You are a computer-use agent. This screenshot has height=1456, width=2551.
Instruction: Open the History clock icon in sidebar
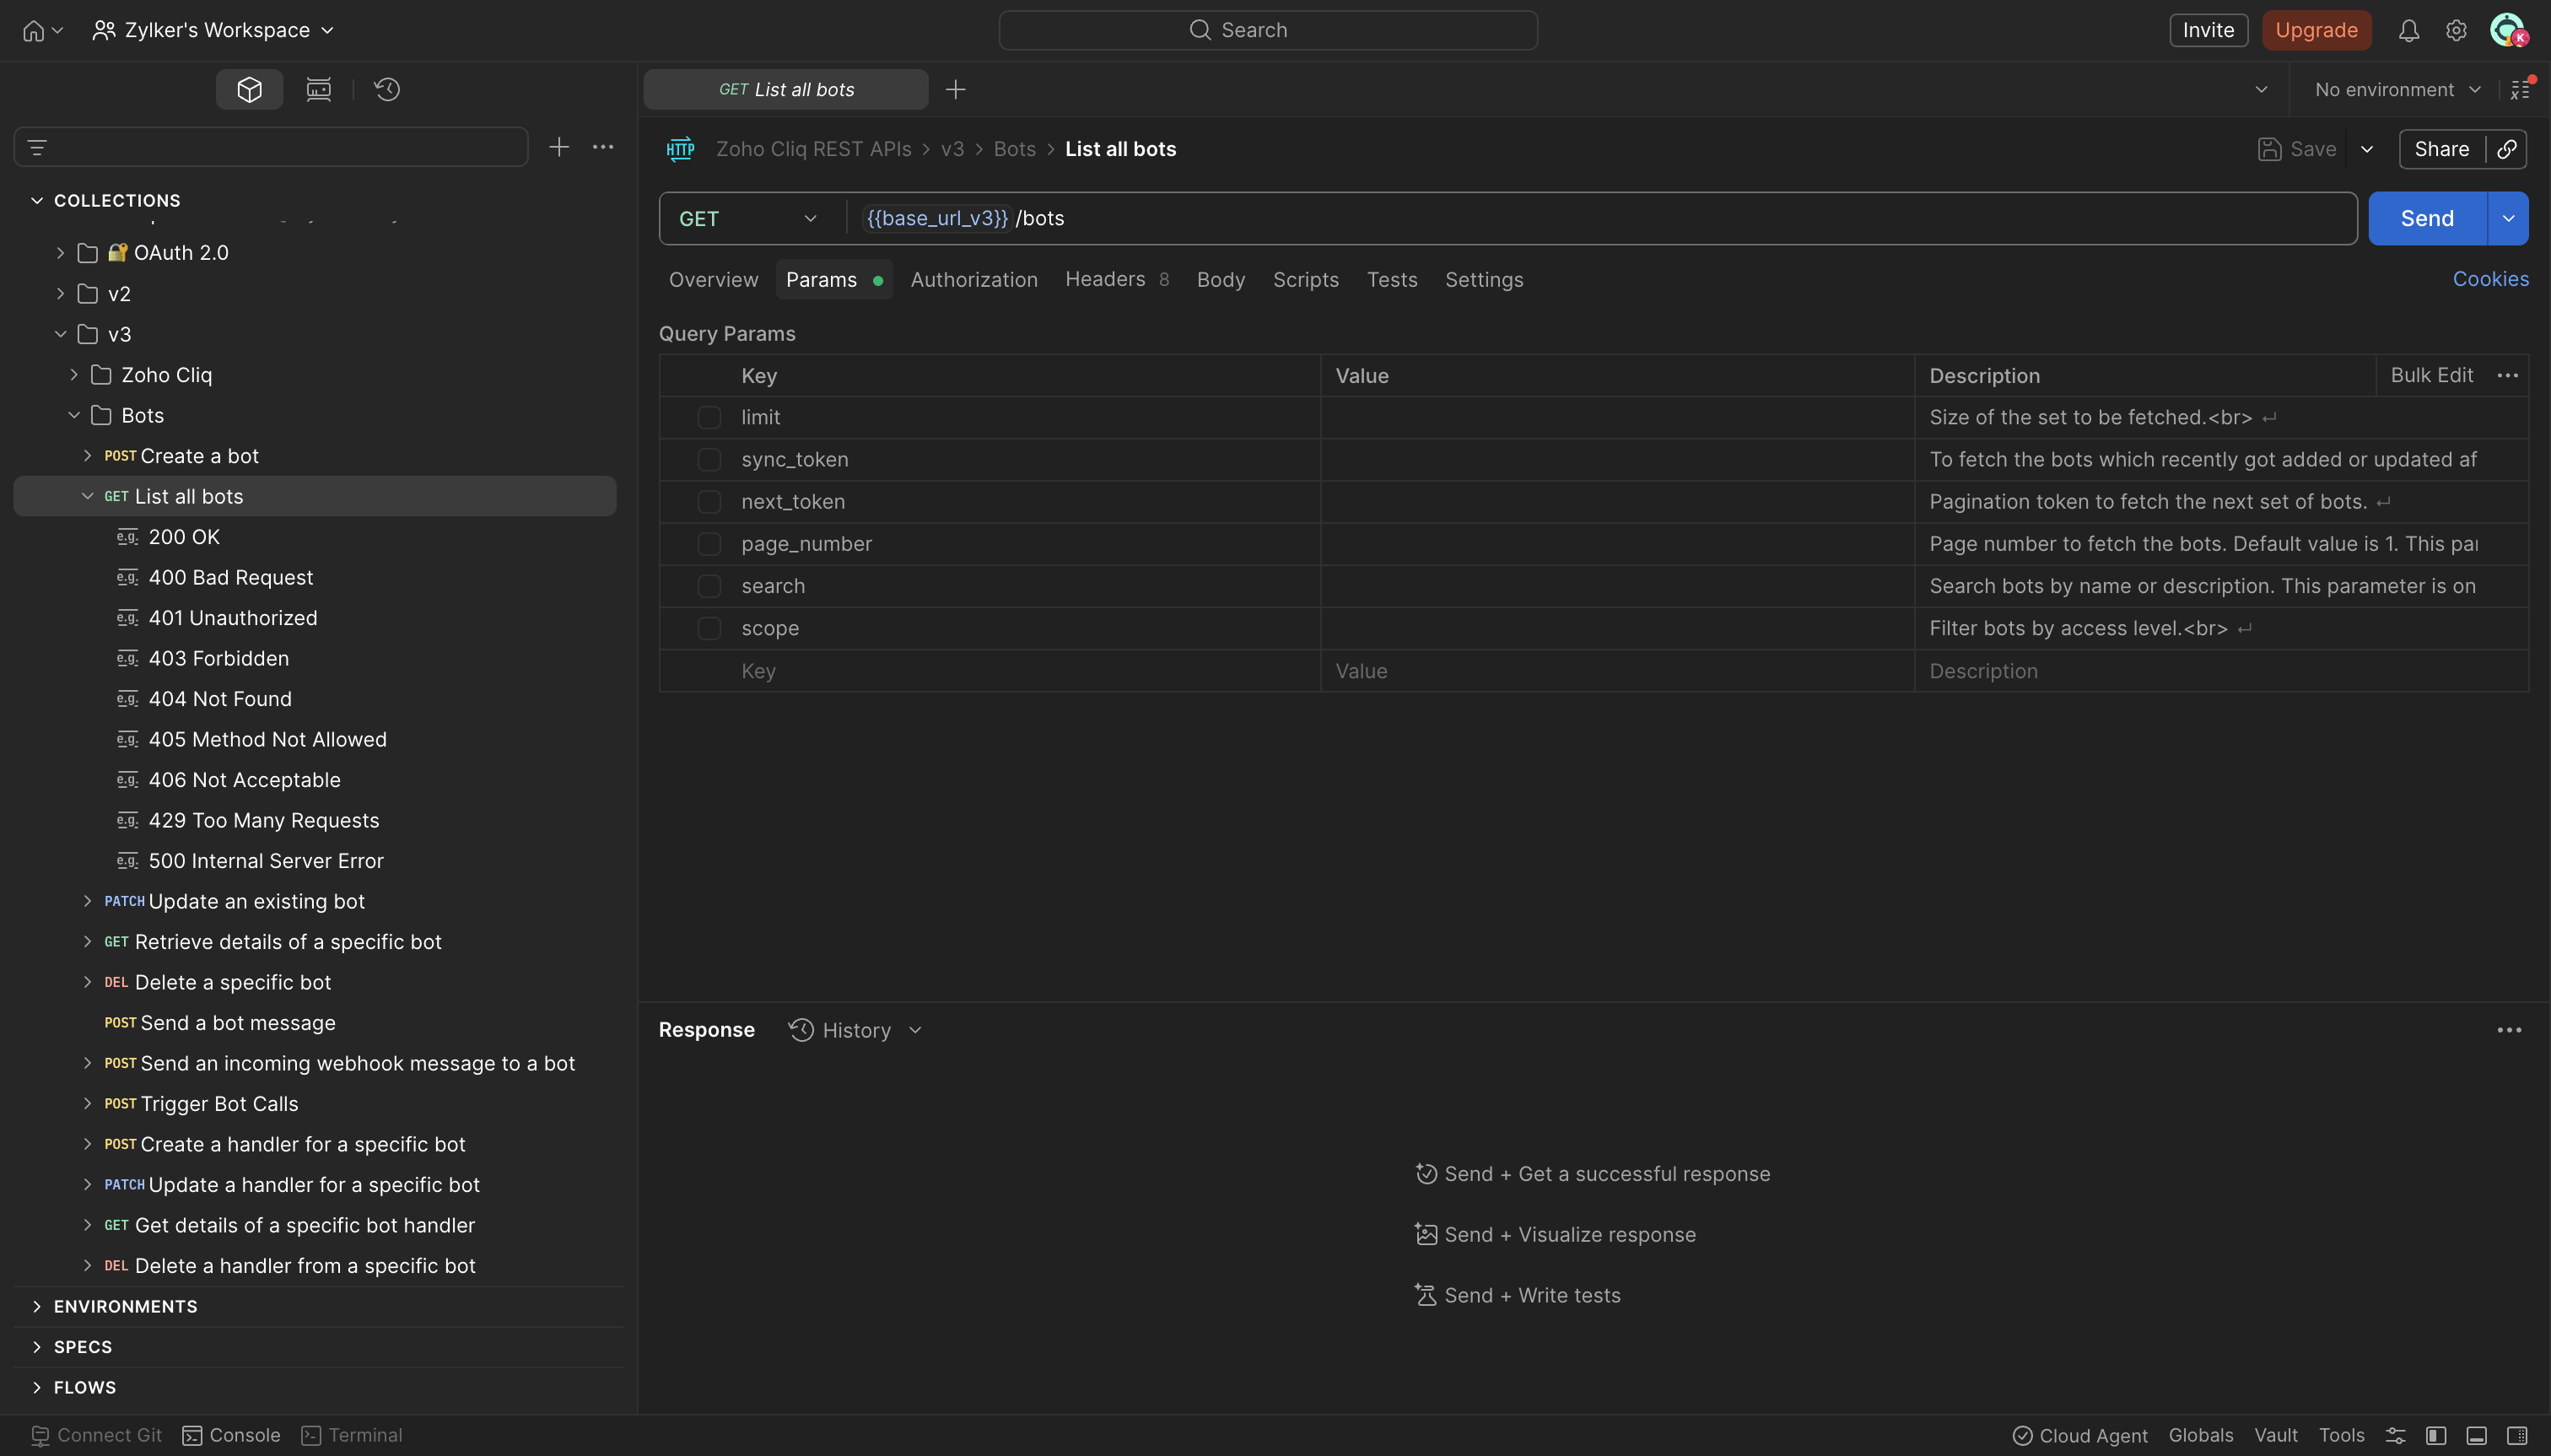click(x=387, y=89)
